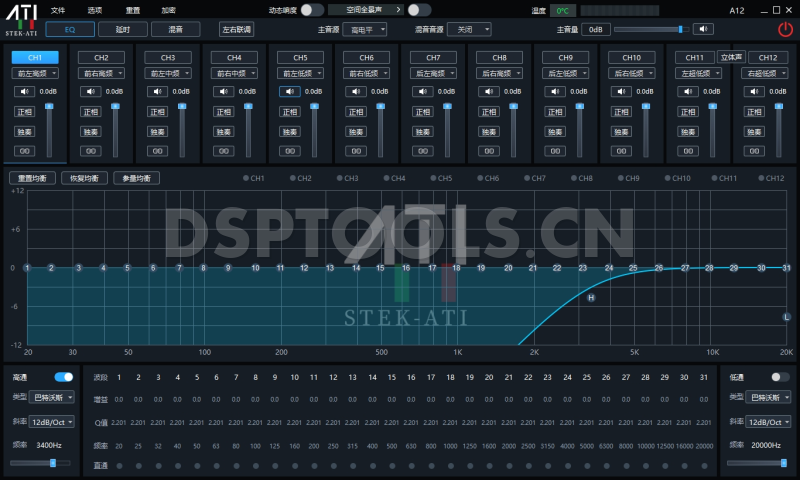800x480 pixels.
Task: Open the 加密 menu
Action: (x=168, y=10)
